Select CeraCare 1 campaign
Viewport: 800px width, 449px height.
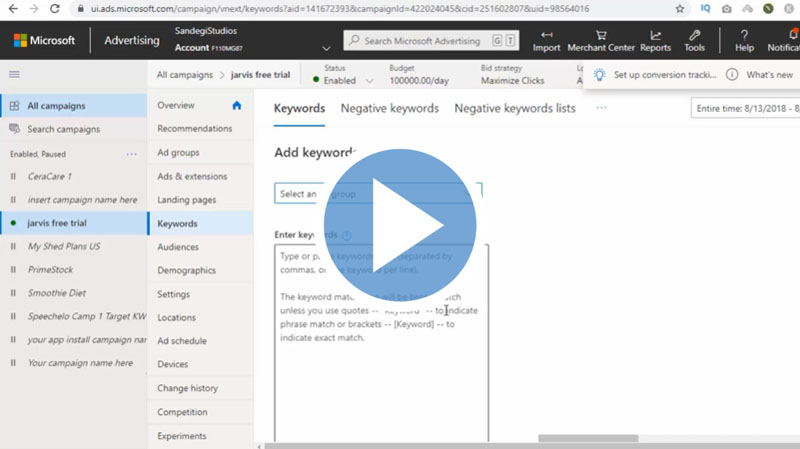click(x=49, y=176)
